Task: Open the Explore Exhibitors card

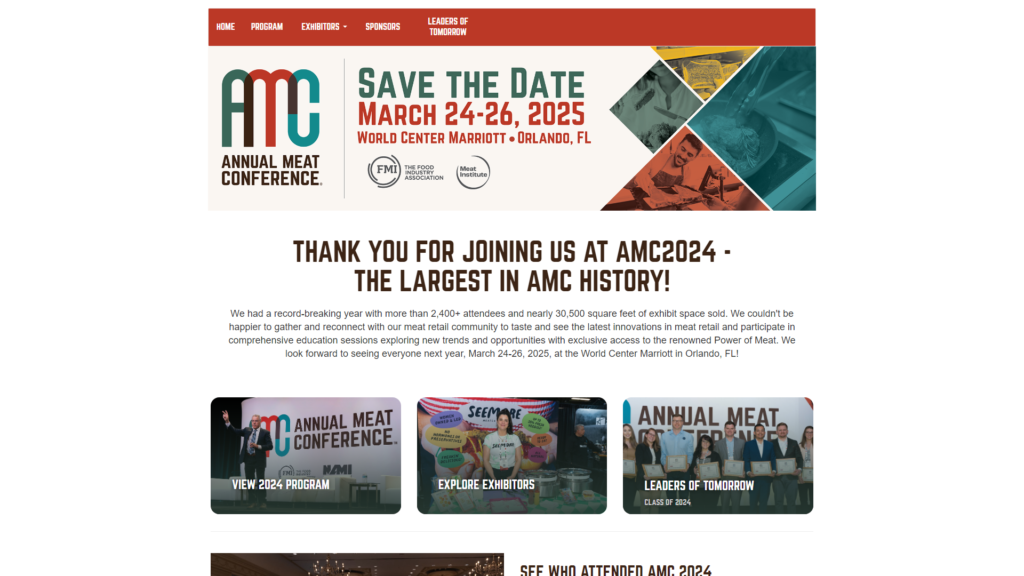Action: tap(512, 455)
